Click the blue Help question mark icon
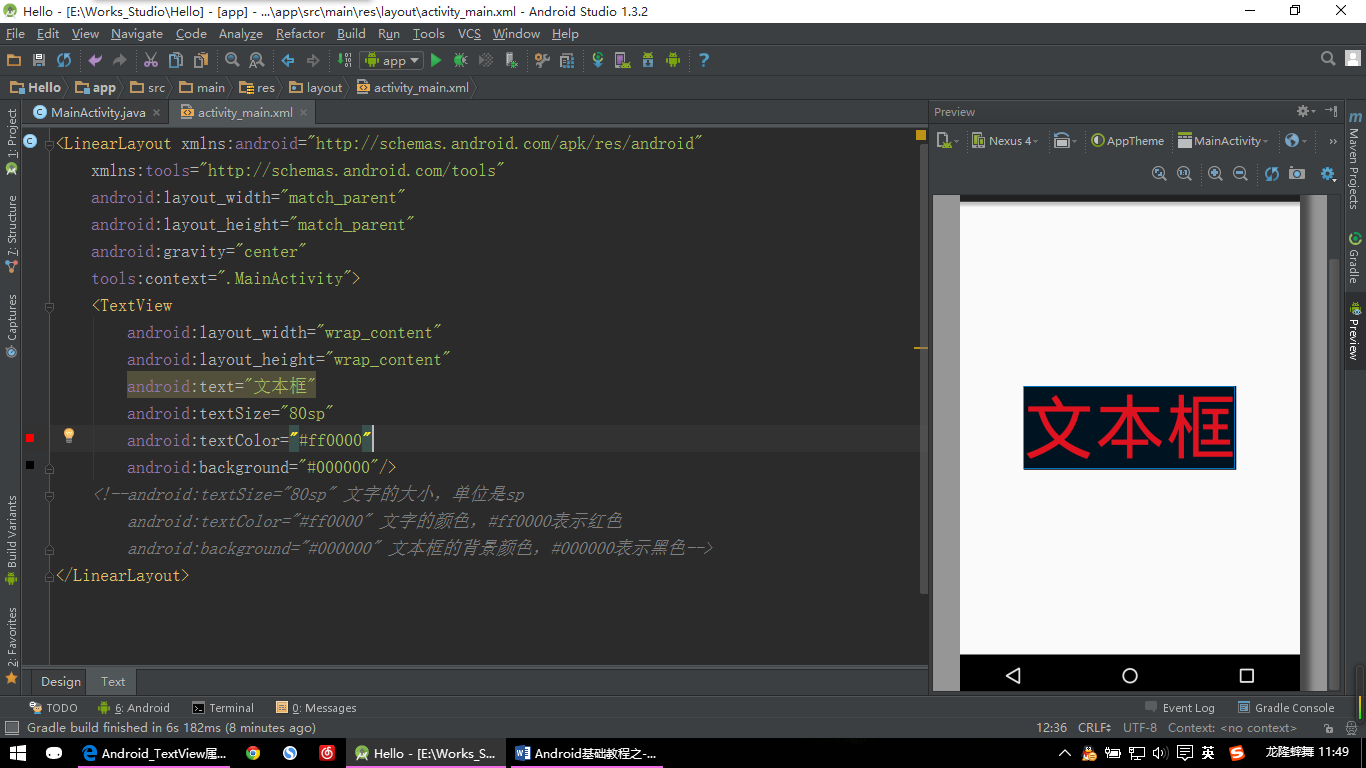The width and height of the screenshot is (1366, 768). pyautogui.click(x=704, y=60)
